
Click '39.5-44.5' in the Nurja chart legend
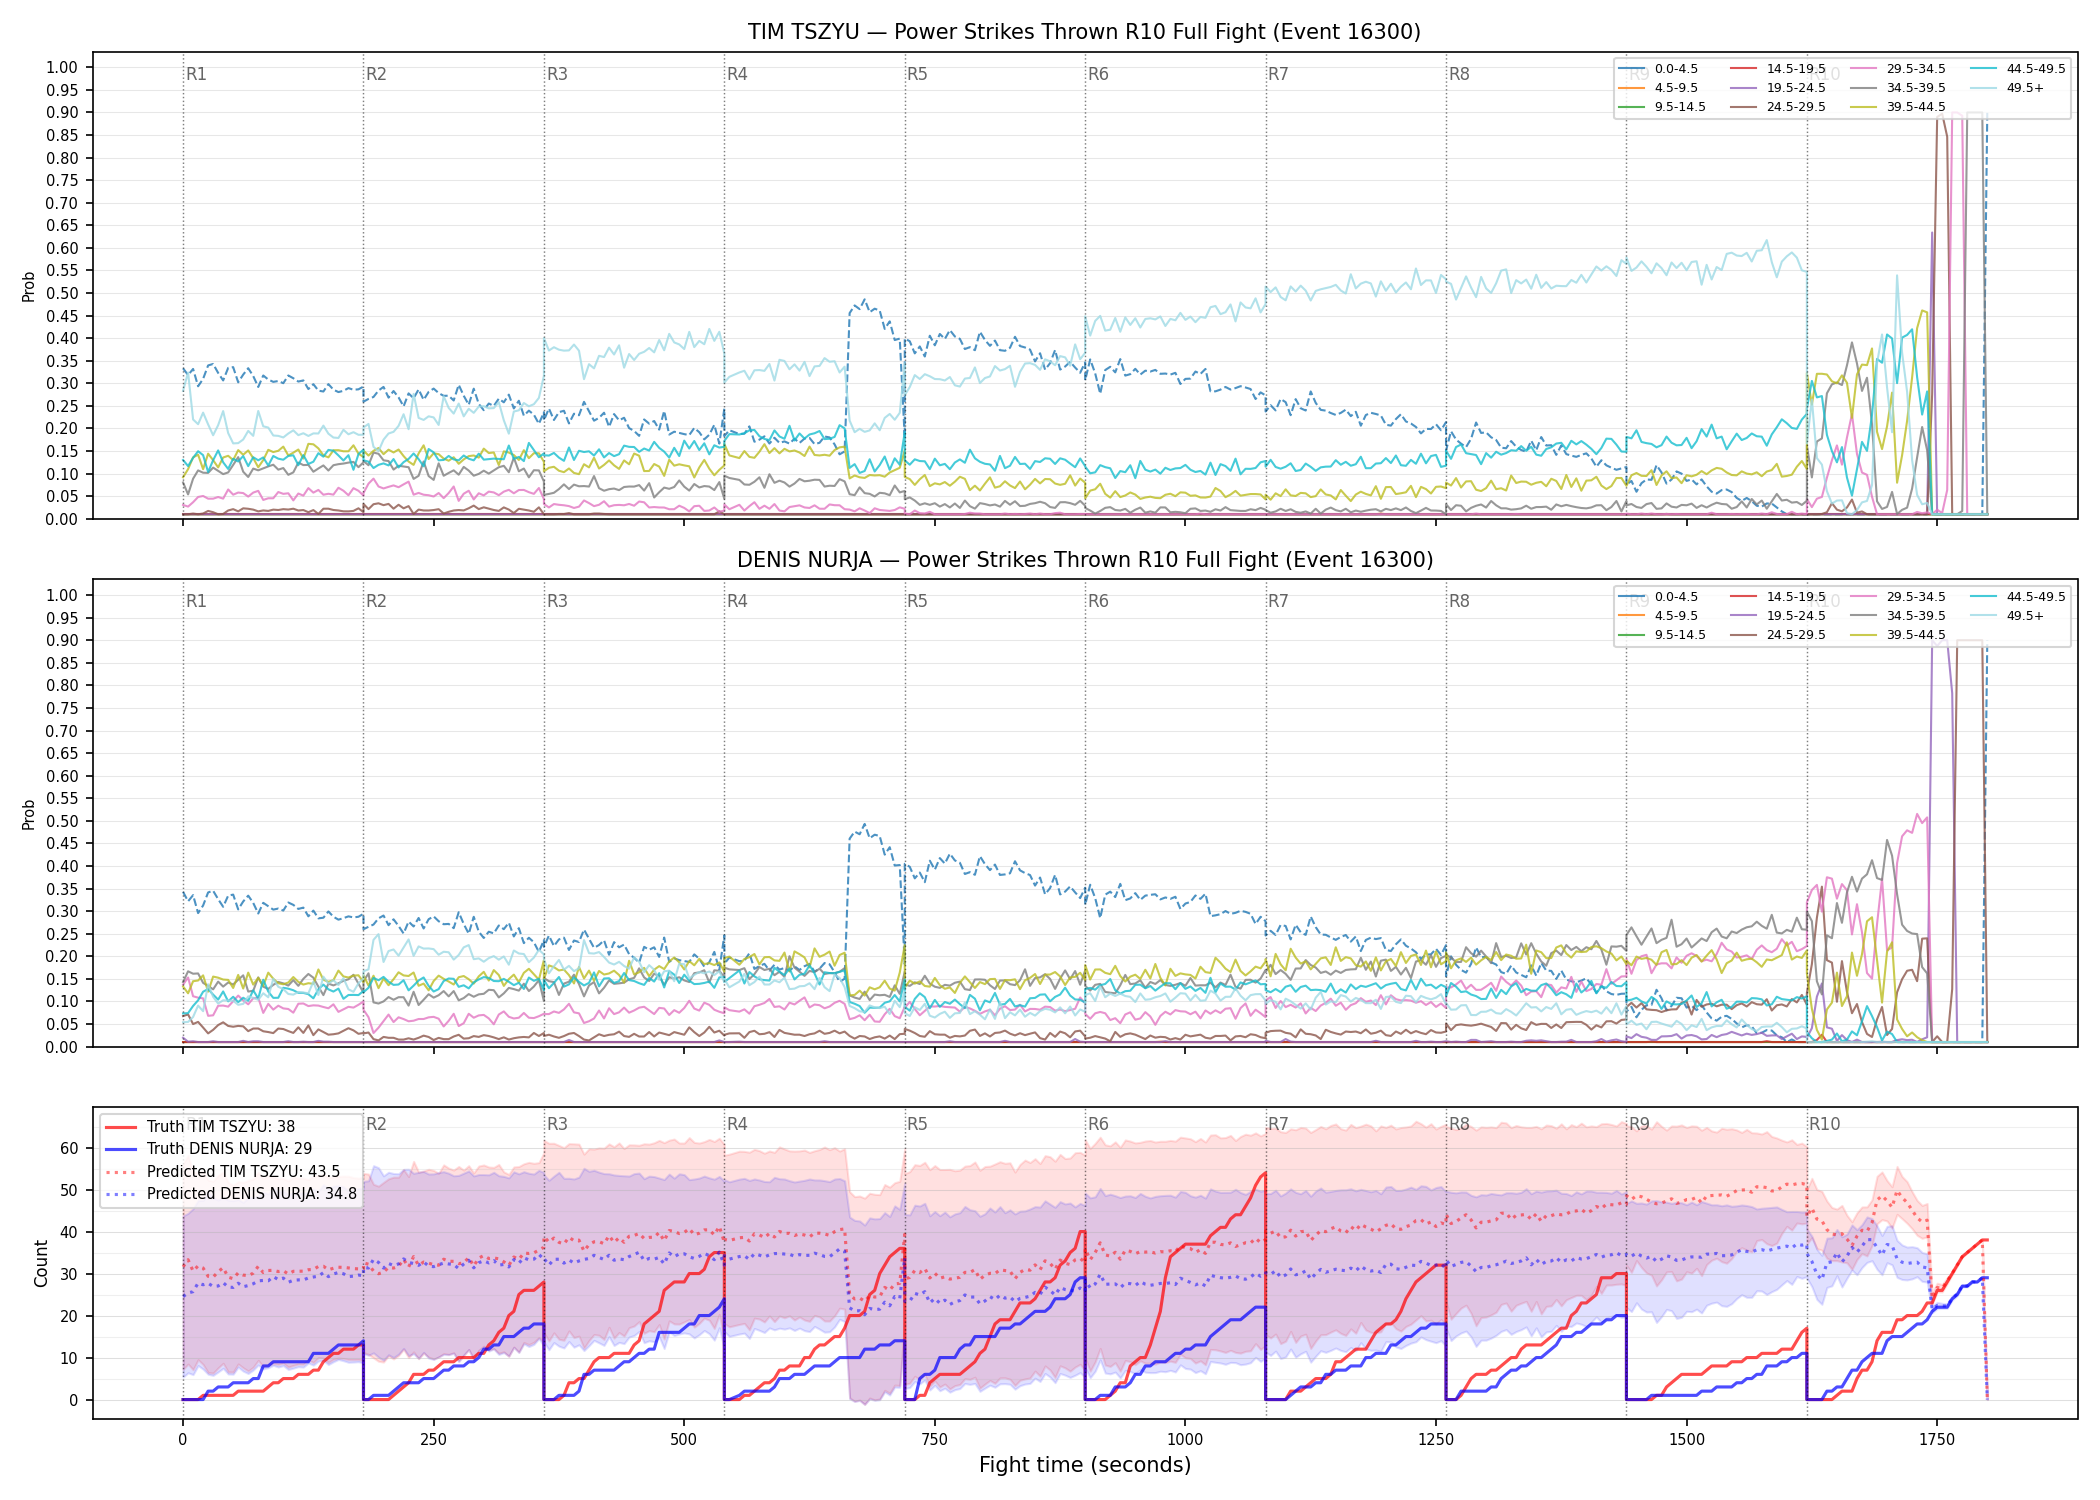(x=1916, y=635)
